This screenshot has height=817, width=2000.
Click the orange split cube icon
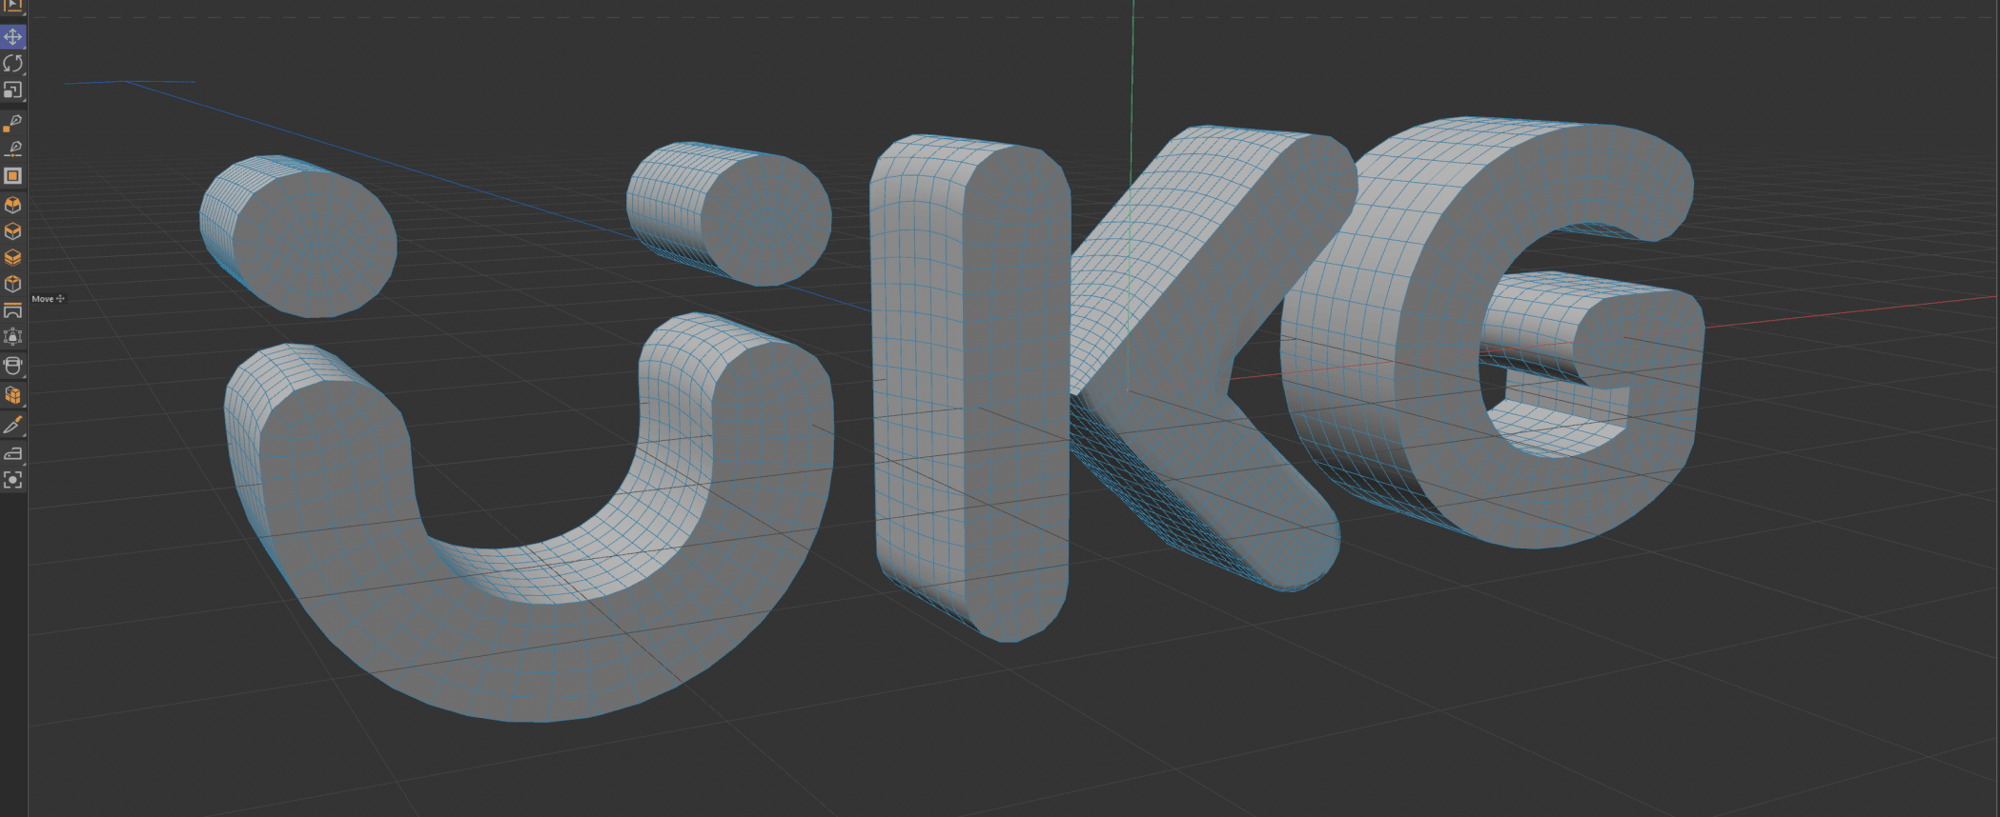coord(13,395)
